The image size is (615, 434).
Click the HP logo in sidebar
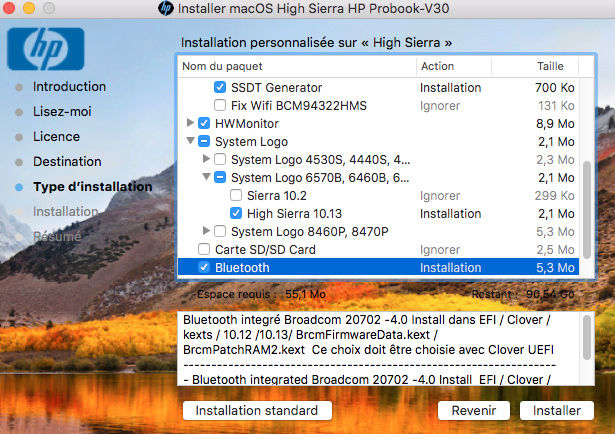point(45,49)
